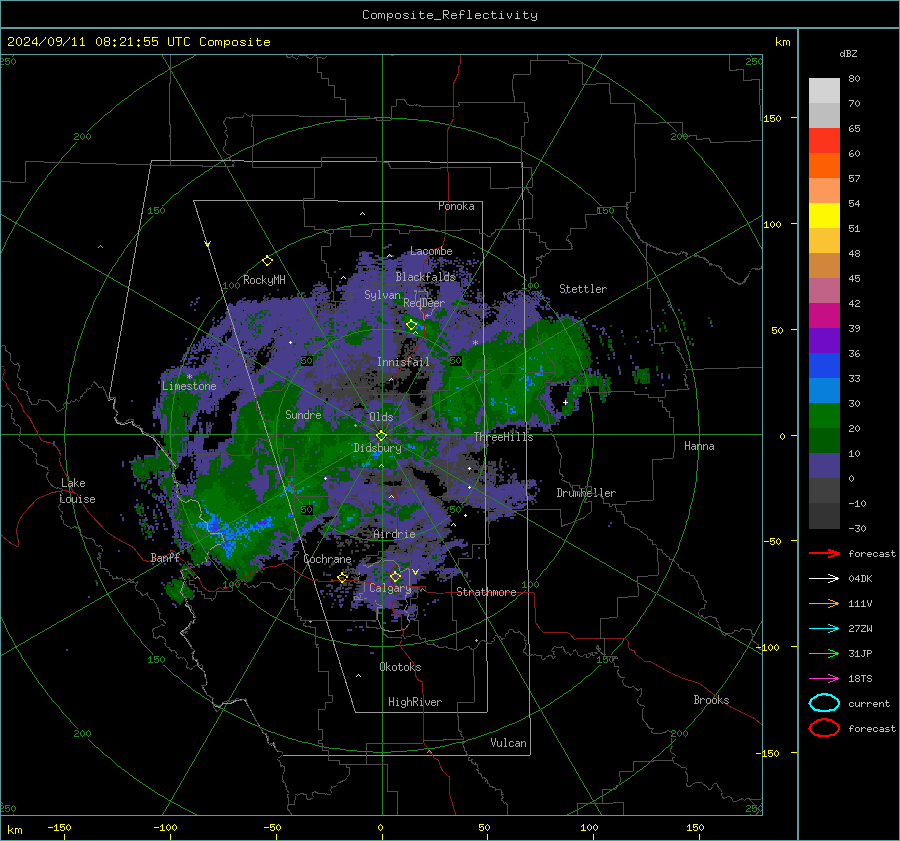This screenshot has height=841, width=900.
Task: Select the orange 111V arrow legend icon
Action: pyautogui.click(x=824, y=603)
